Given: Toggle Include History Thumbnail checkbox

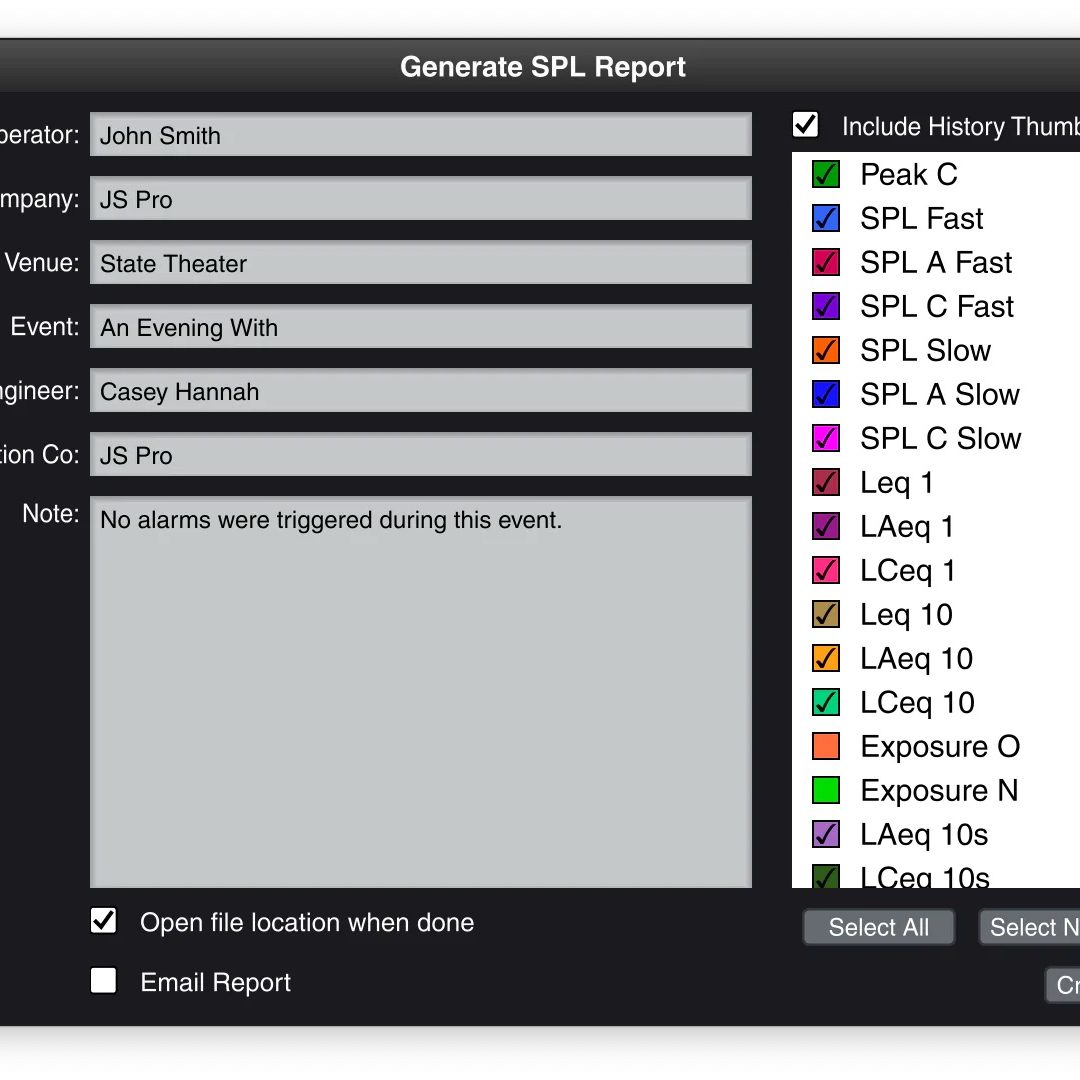Looking at the screenshot, I should coord(805,125).
